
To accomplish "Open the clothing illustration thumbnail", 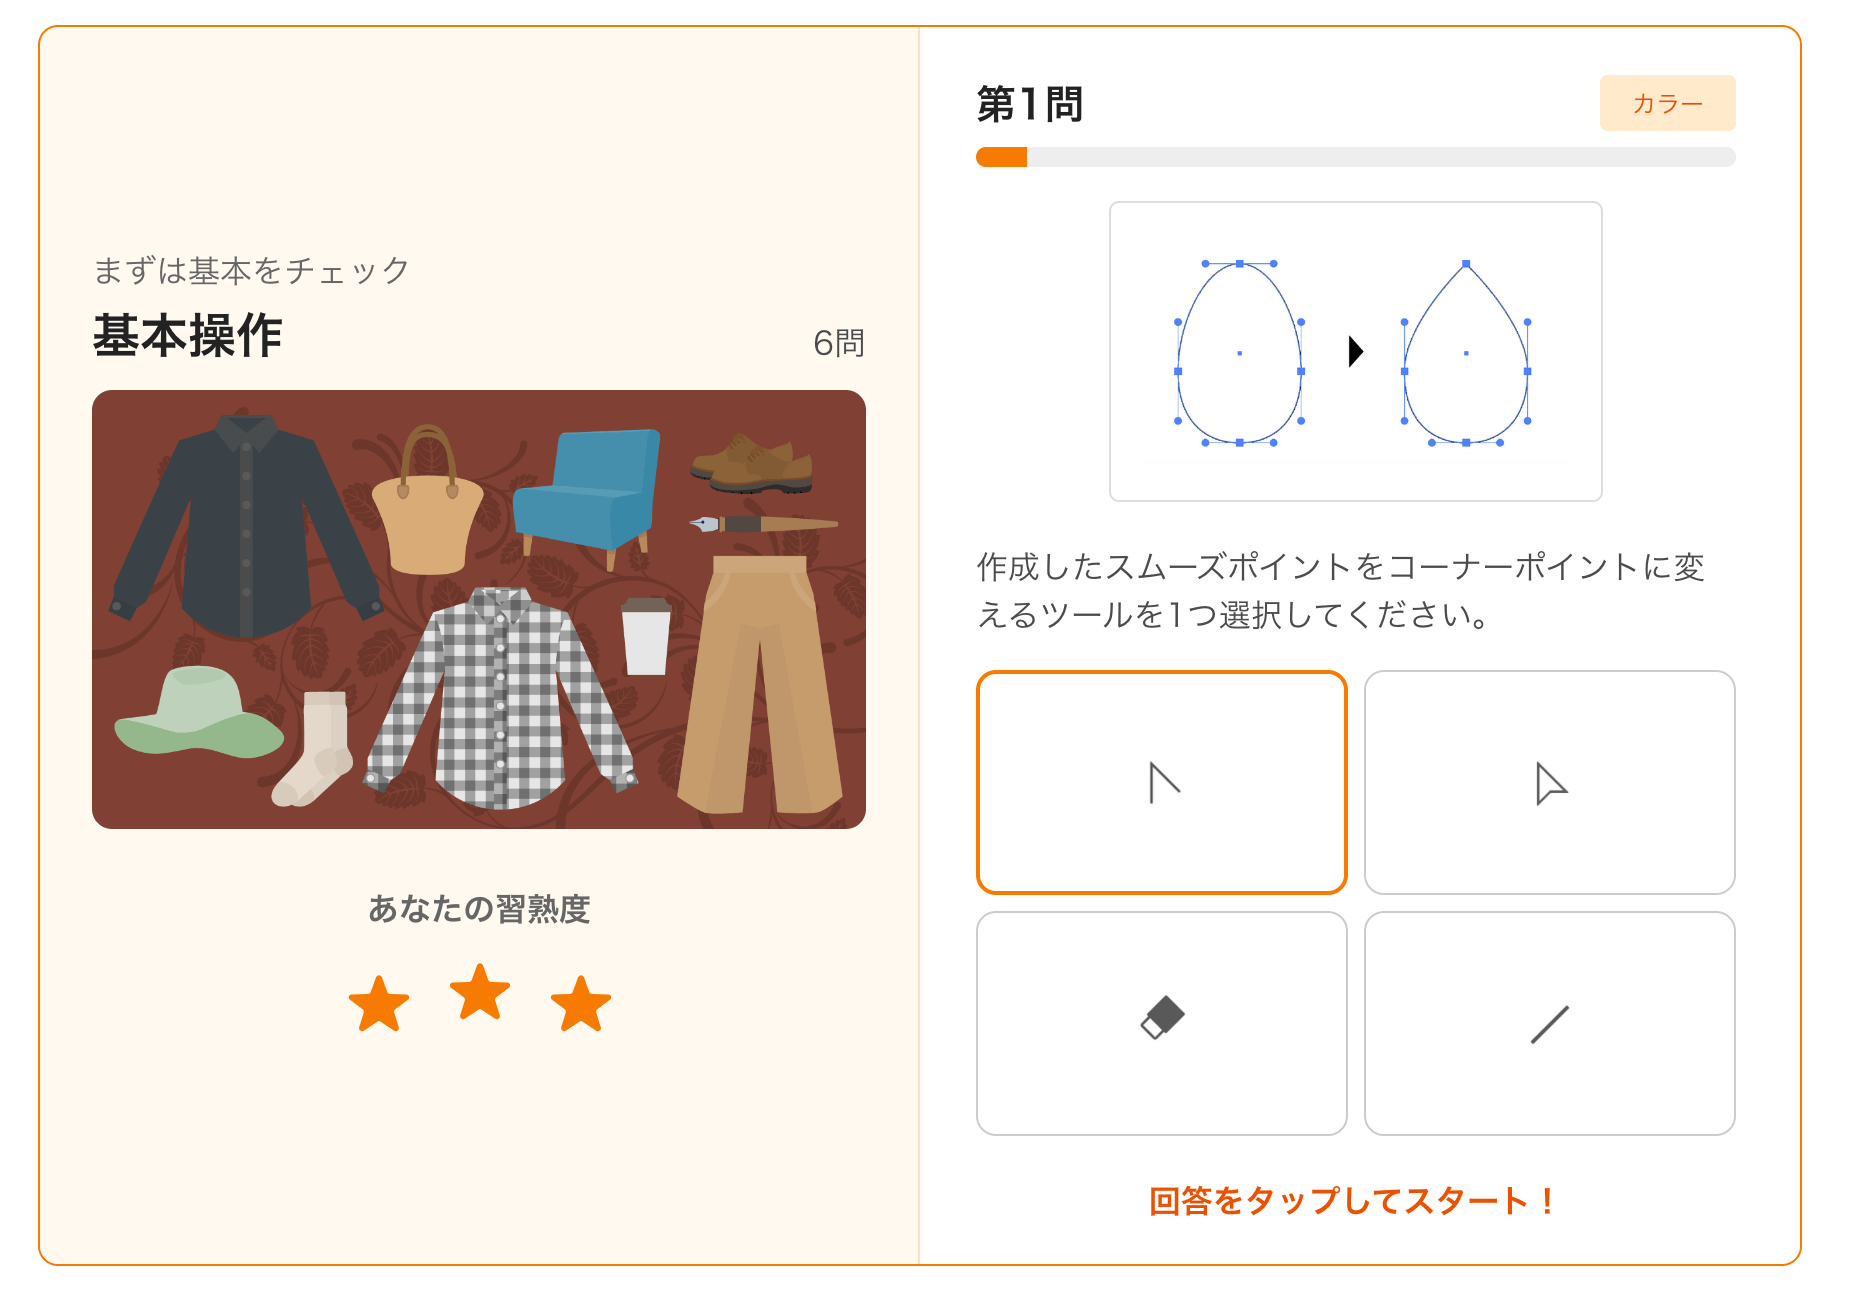I will pyautogui.click(x=479, y=609).
